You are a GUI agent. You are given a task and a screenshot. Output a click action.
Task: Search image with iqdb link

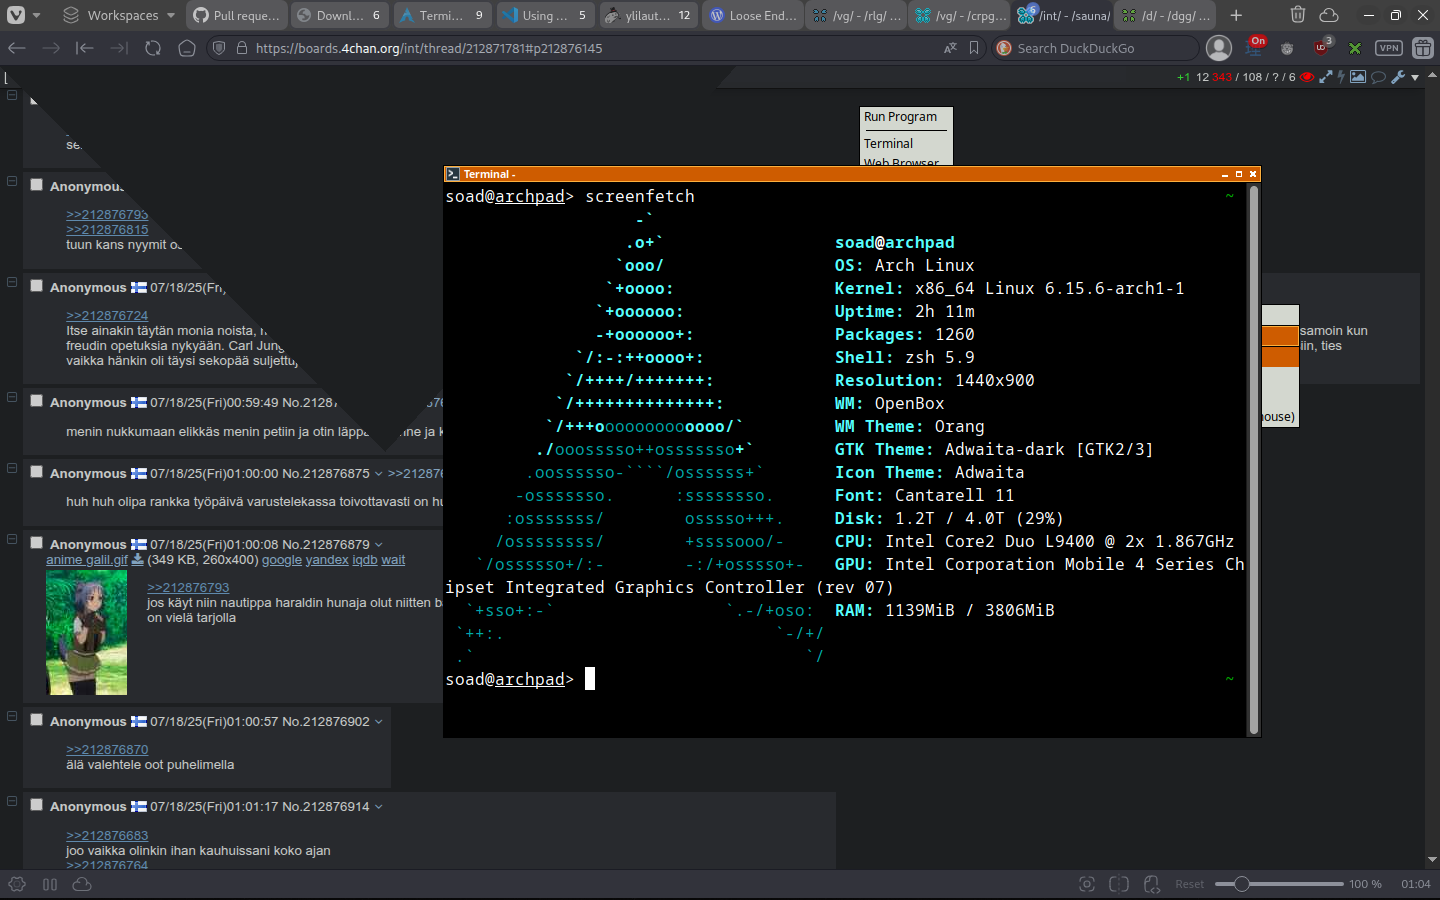(x=365, y=560)
